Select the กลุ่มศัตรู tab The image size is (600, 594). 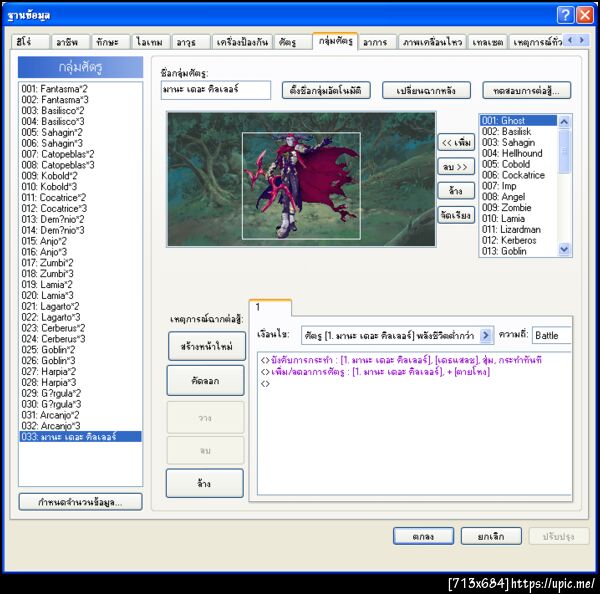click(x=335, y=41)
